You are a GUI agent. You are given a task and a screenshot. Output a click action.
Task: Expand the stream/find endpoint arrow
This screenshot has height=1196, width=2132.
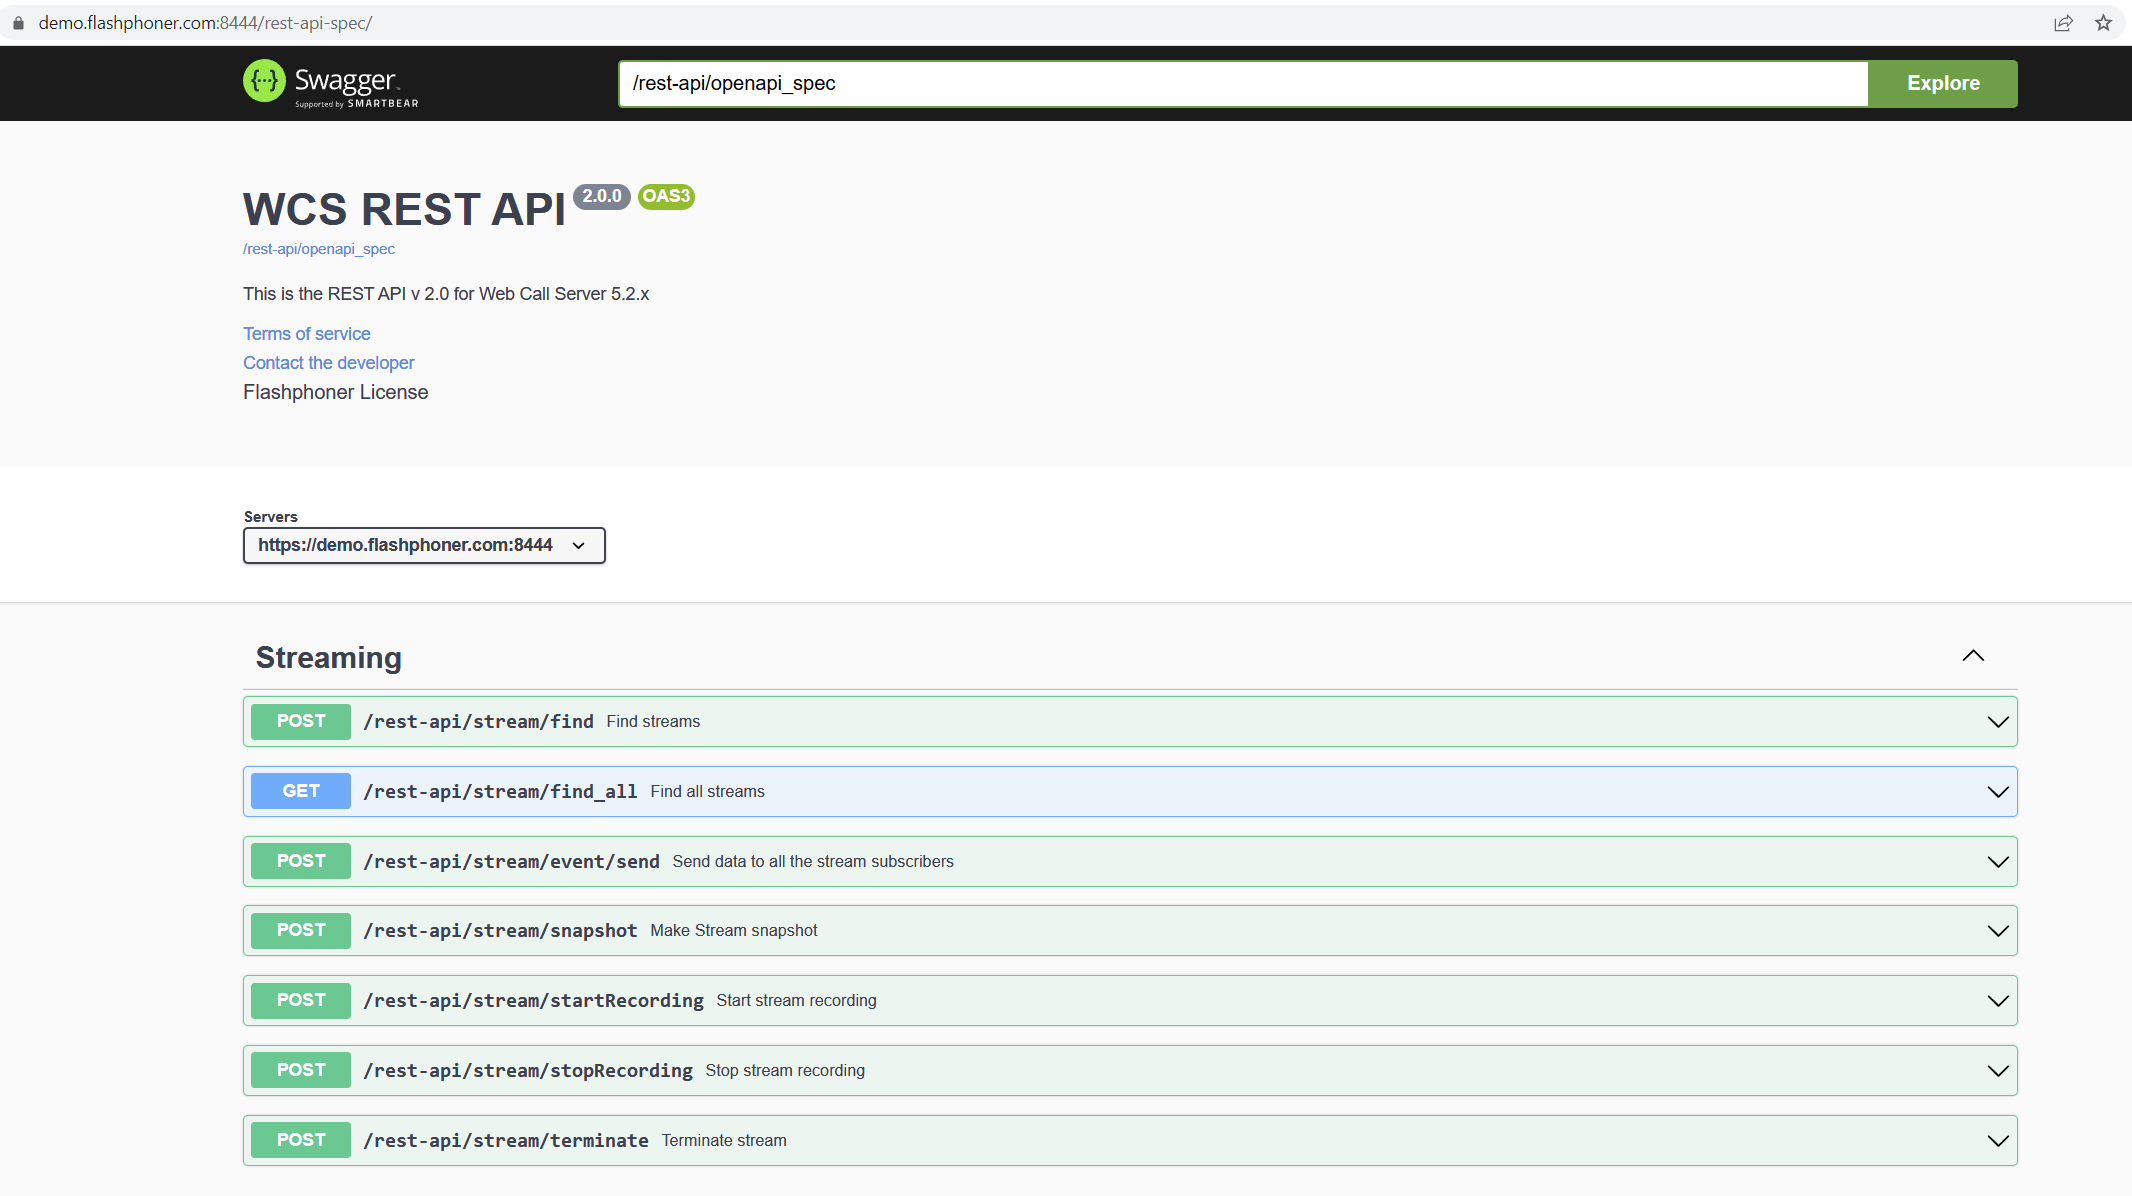pyautogui.click(x=1997, y=722)
